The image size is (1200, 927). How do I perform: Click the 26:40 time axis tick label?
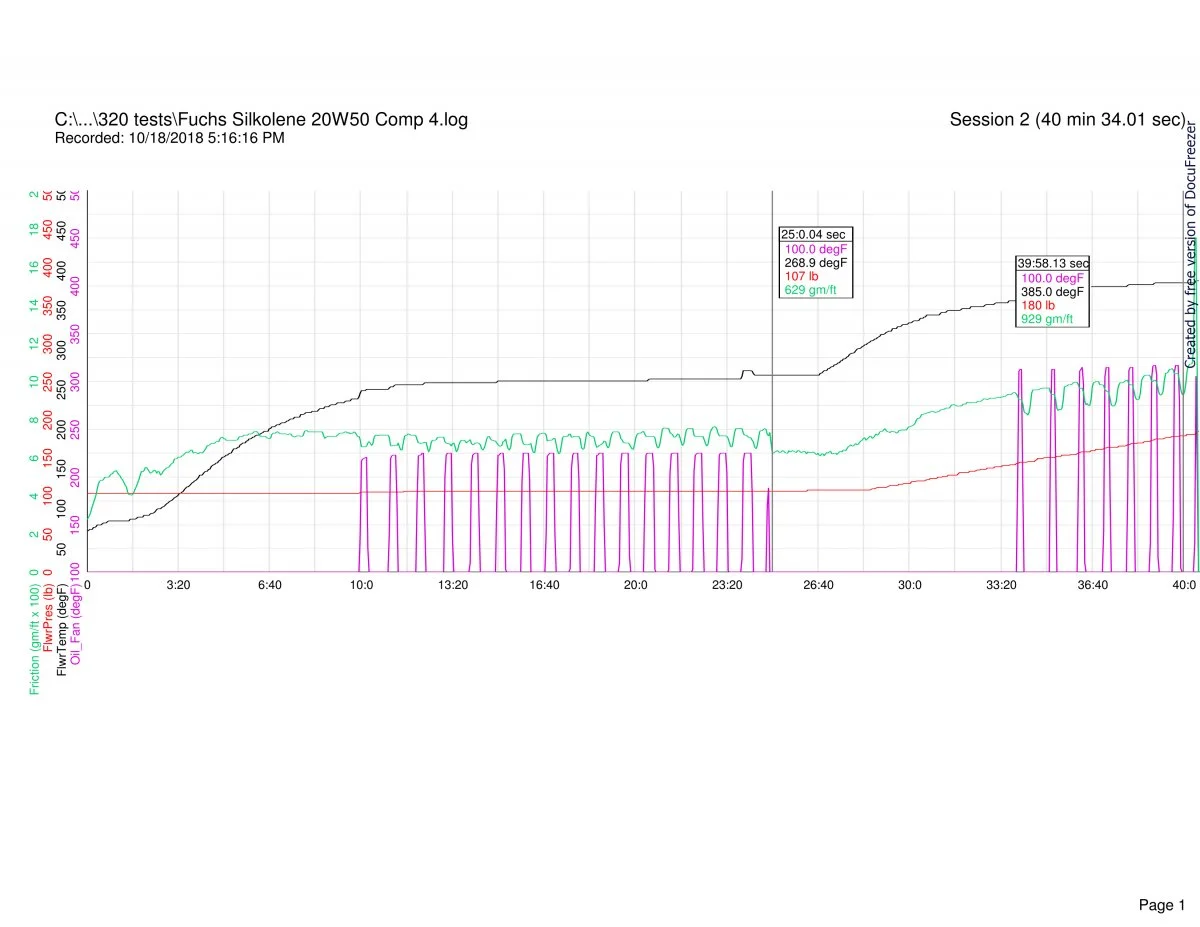tap(818, 585)
